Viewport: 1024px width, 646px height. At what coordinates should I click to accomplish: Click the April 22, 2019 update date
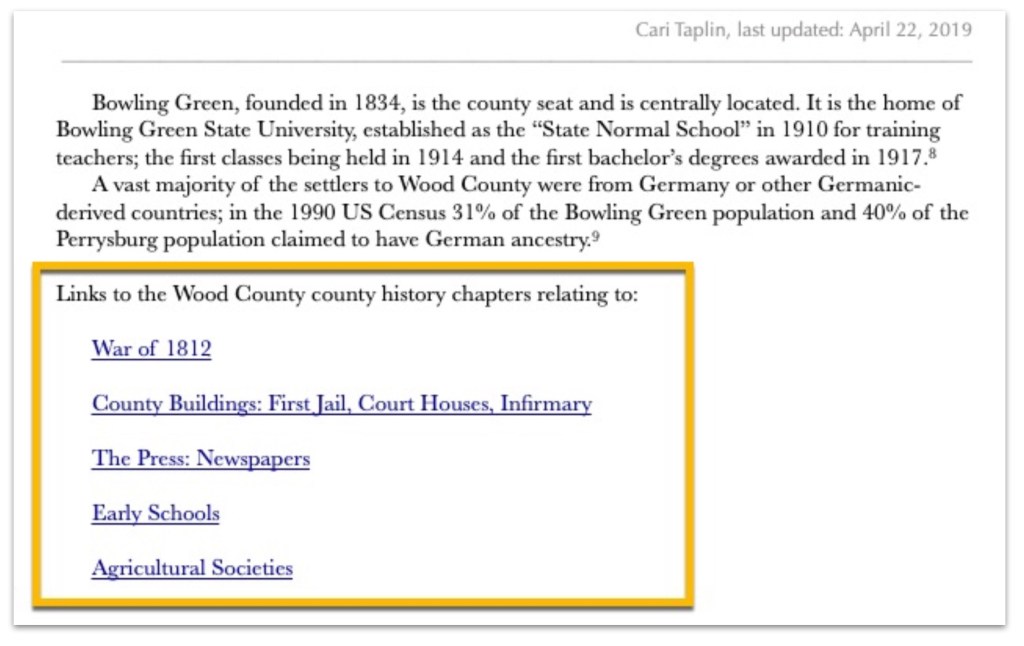click(x=910, y=30)
